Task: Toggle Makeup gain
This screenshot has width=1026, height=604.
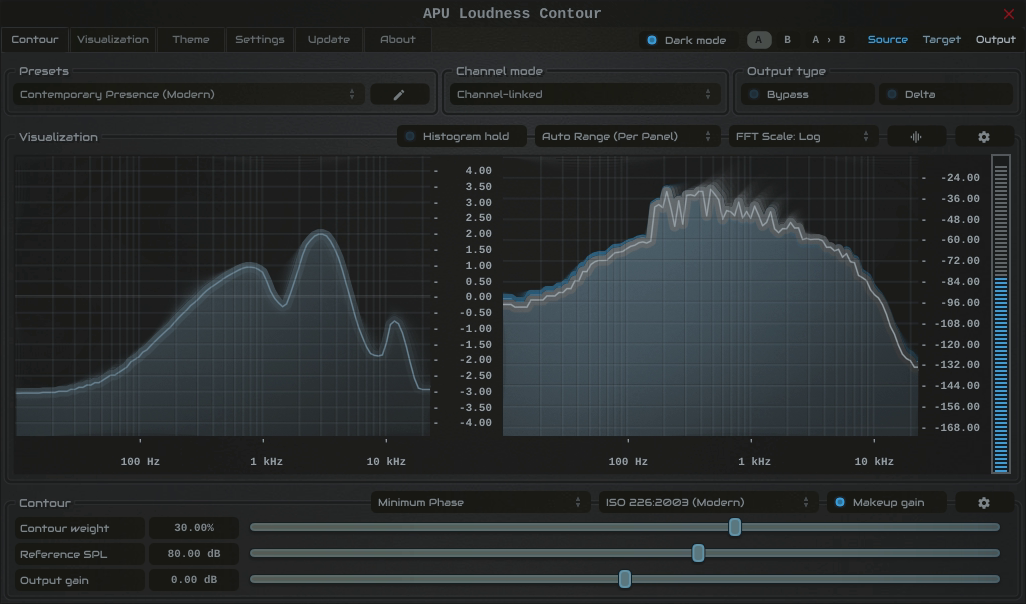Action: coord(886,503)
